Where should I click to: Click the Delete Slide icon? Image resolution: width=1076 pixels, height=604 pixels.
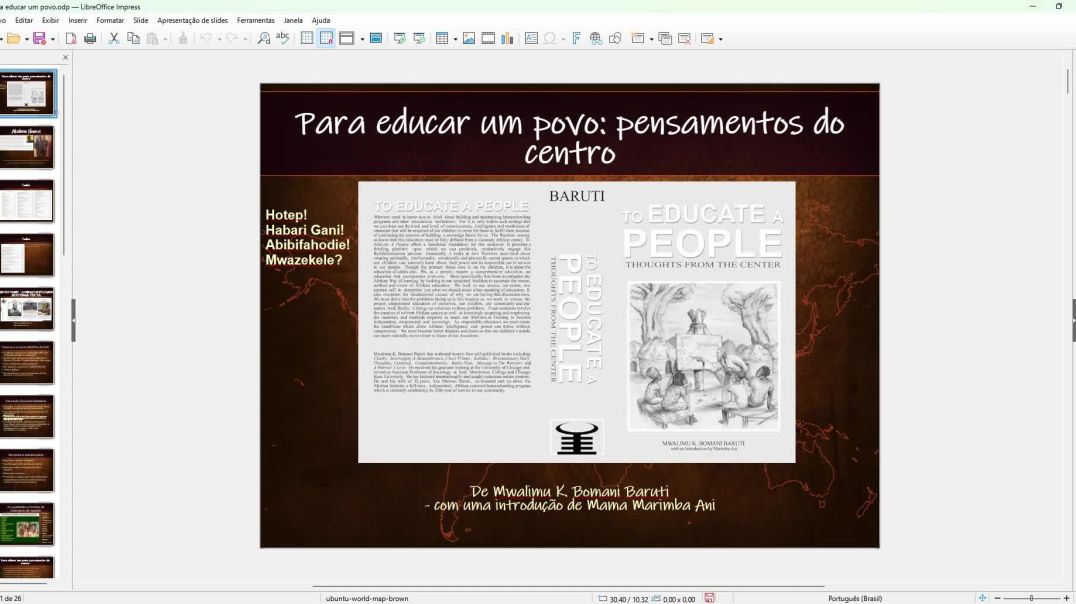pos(684,38)
